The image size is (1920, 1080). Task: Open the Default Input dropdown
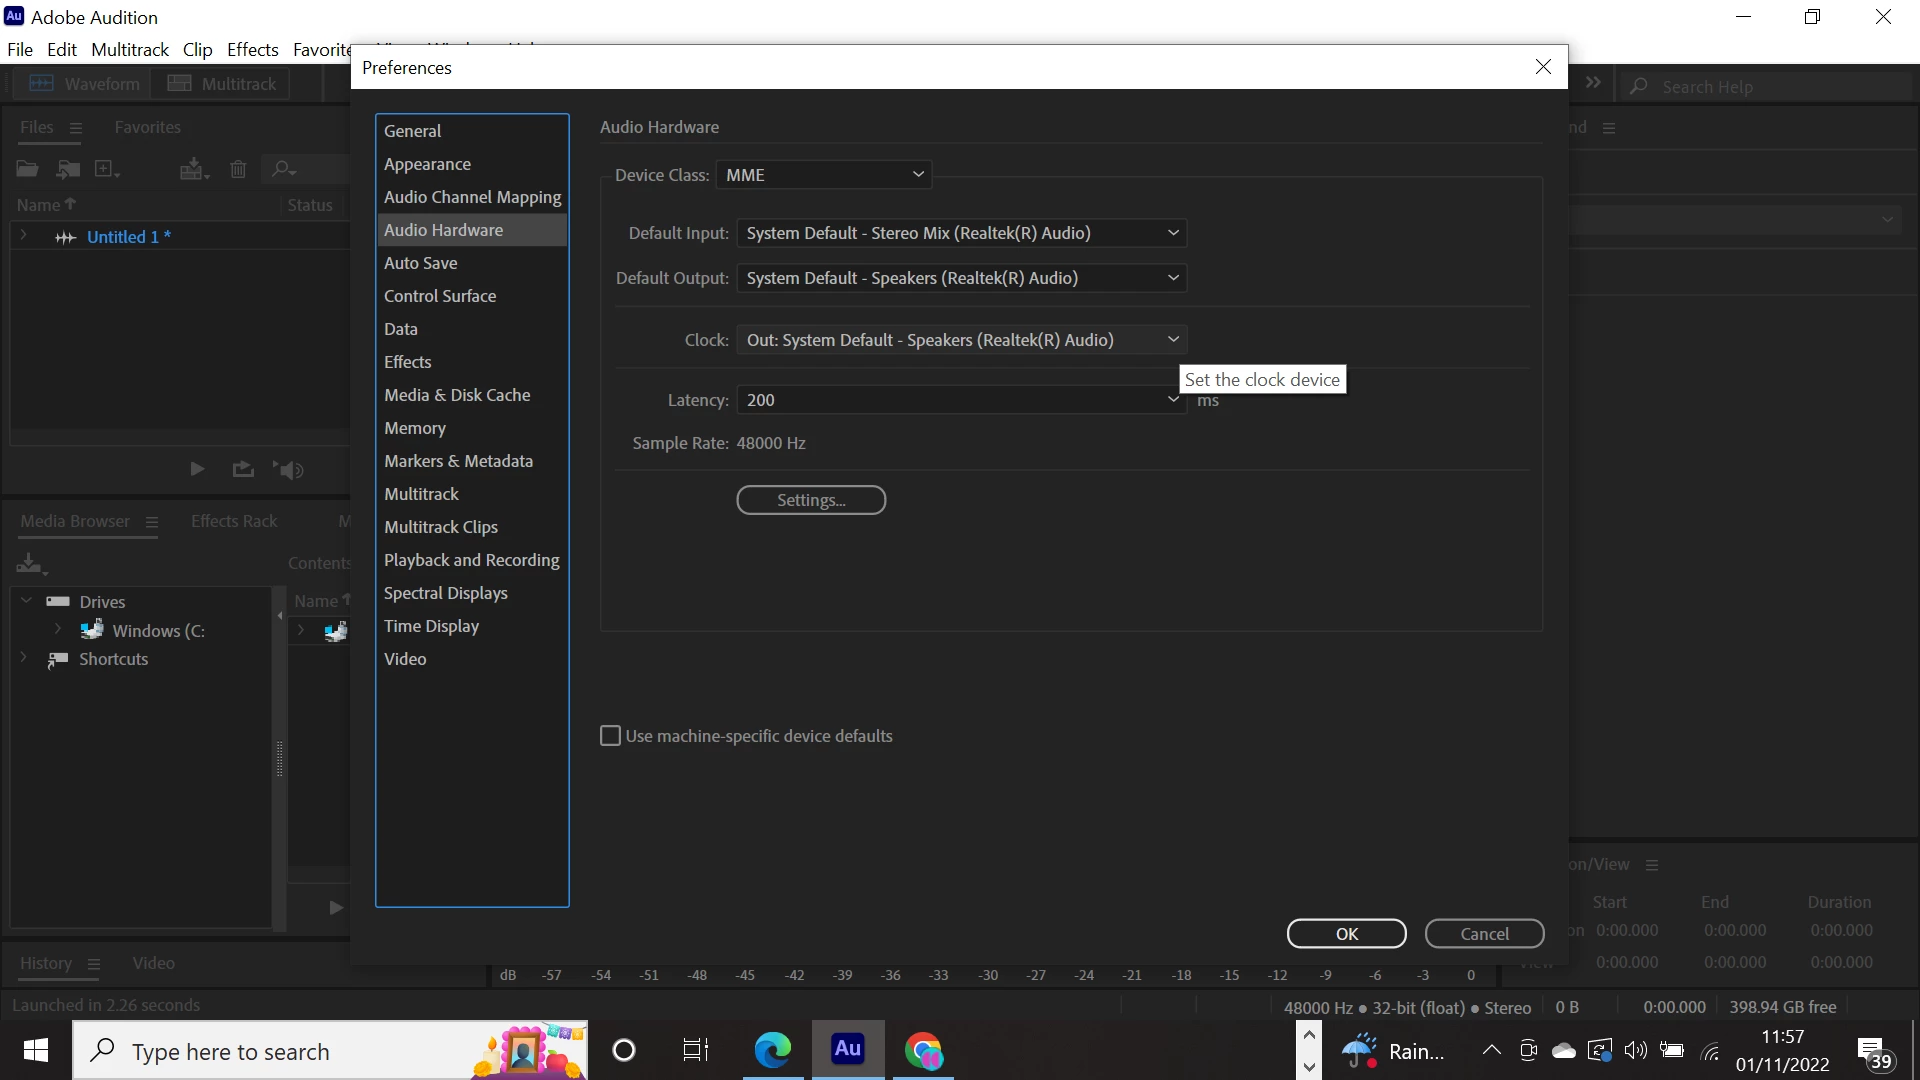point(961,233)
